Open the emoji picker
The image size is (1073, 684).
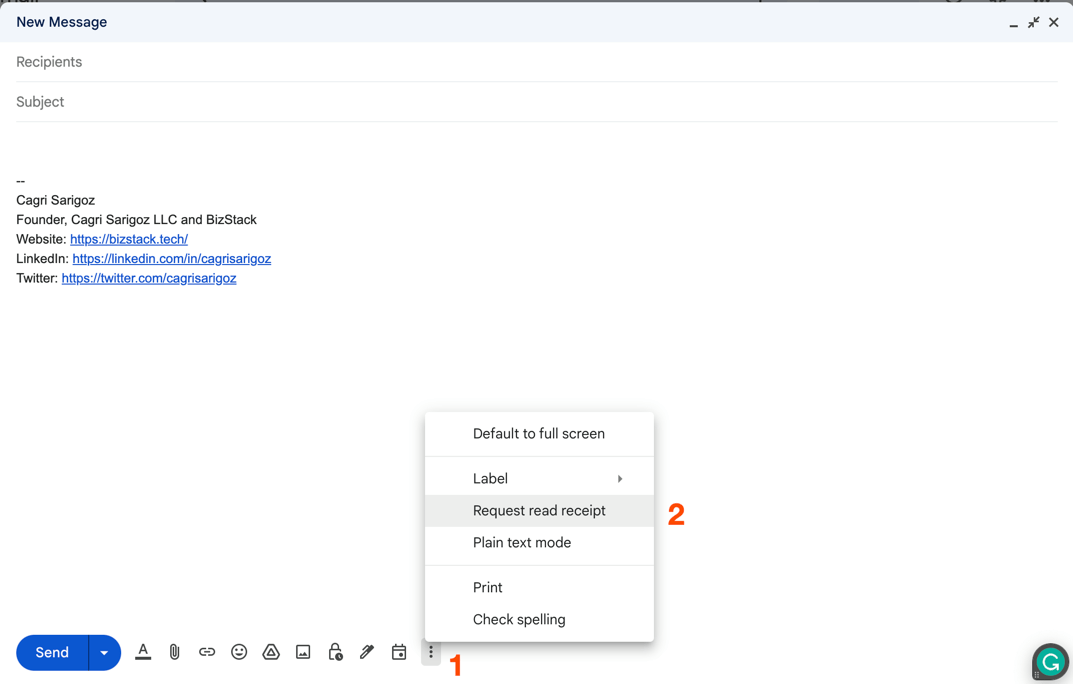(x=239, y=652)
